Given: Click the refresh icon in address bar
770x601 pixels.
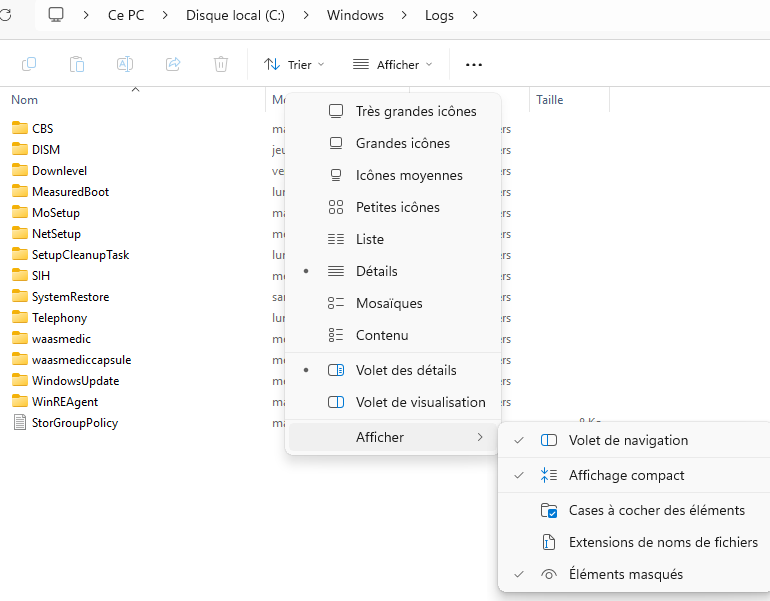Looking at the screenshot, I should [x=5, y=15].
